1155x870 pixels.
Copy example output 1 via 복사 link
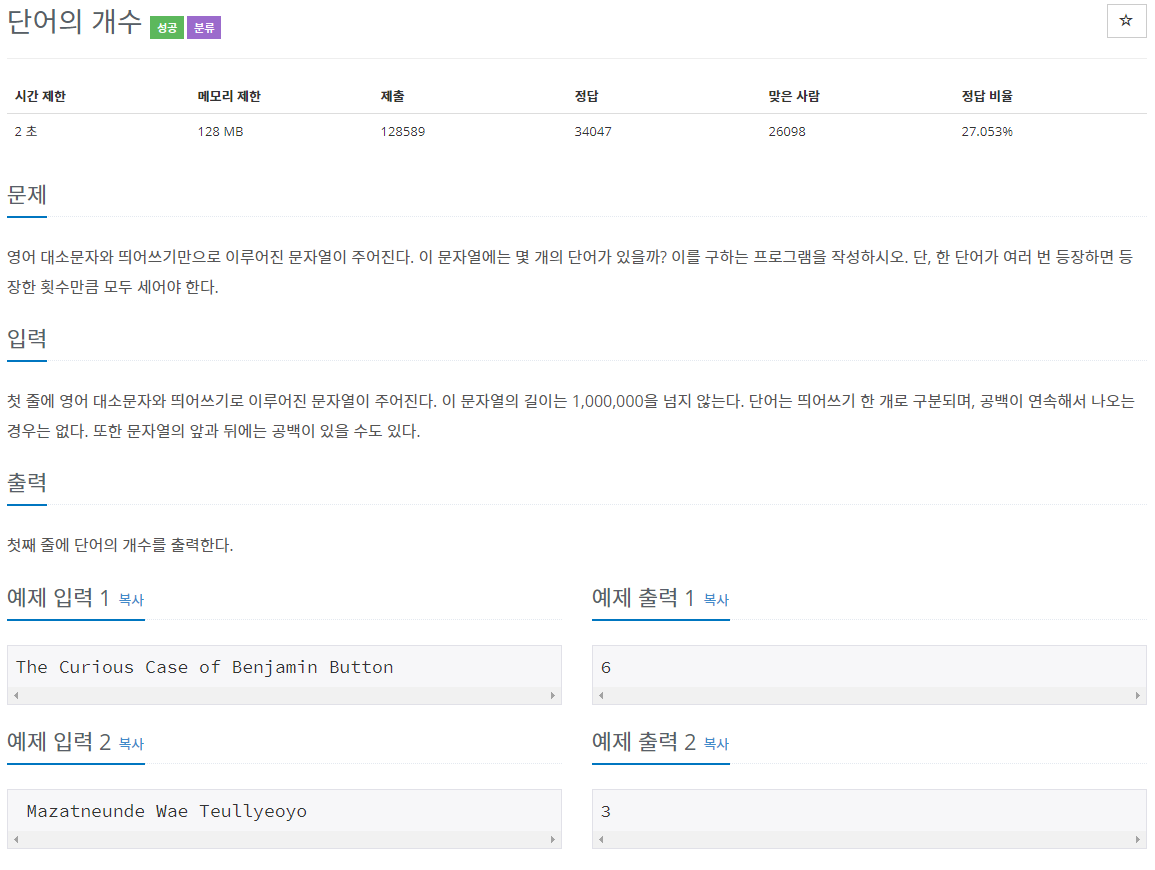tap(716, 600)
